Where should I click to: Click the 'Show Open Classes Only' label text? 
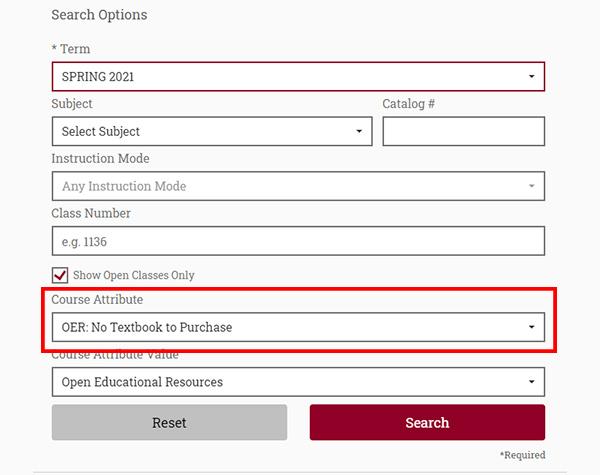click(134, 275)
